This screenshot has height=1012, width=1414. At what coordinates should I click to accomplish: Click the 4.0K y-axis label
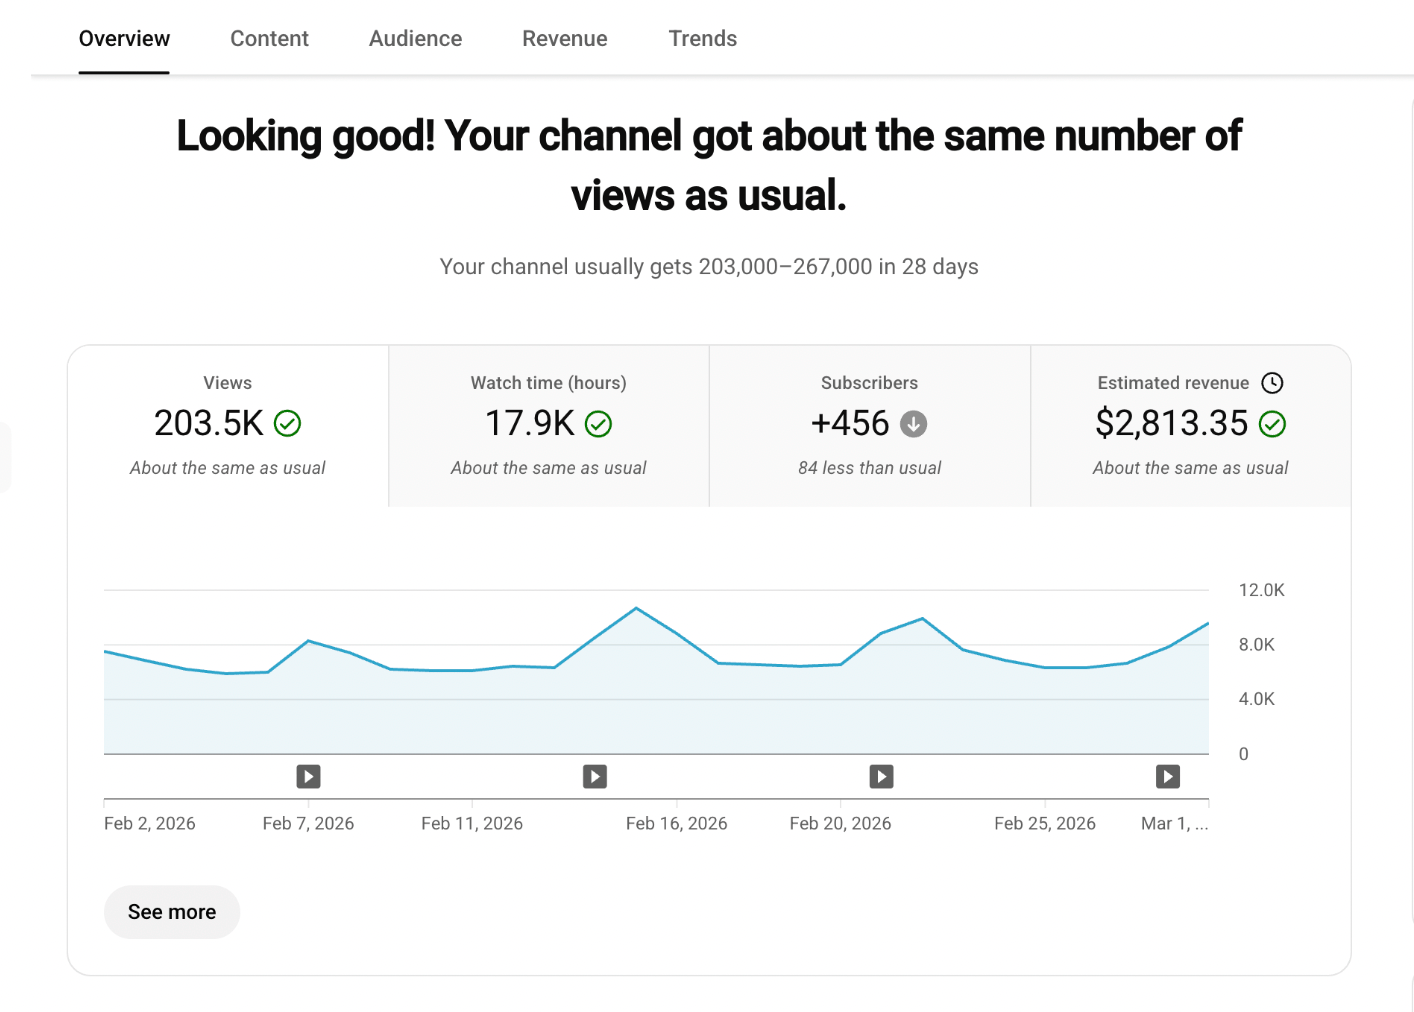click(x=1257, y=699)
